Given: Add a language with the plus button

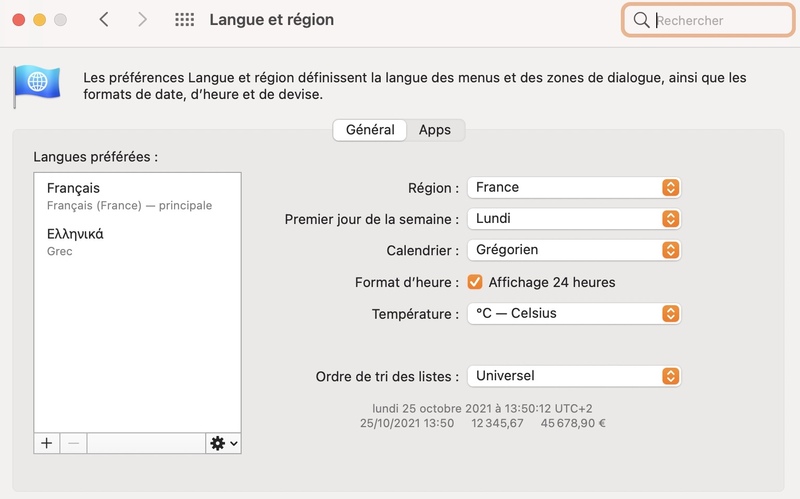Looking at the screenshot, I should tap(47, 443).
